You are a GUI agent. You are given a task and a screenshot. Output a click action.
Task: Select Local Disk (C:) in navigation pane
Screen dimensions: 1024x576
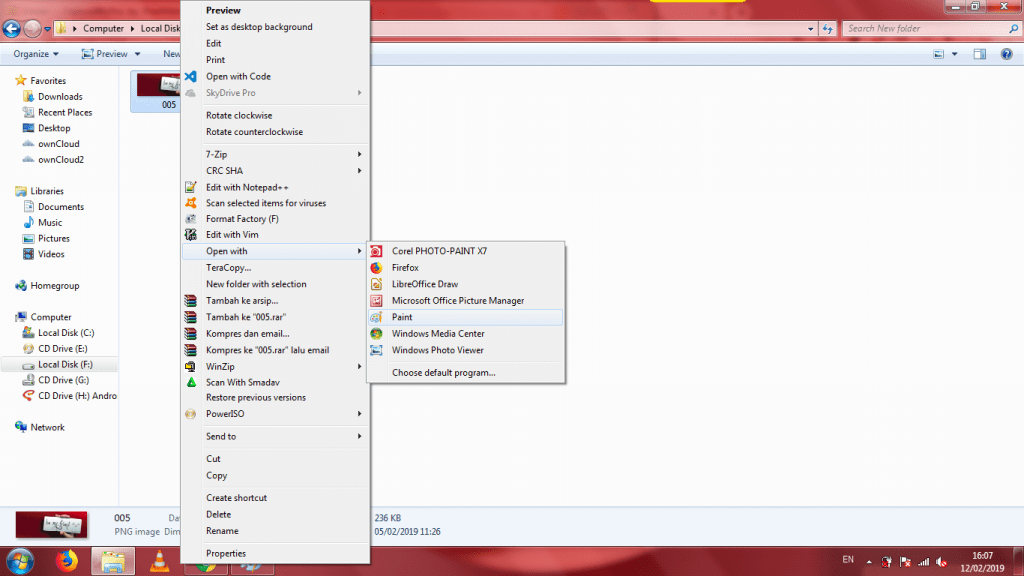66,333
